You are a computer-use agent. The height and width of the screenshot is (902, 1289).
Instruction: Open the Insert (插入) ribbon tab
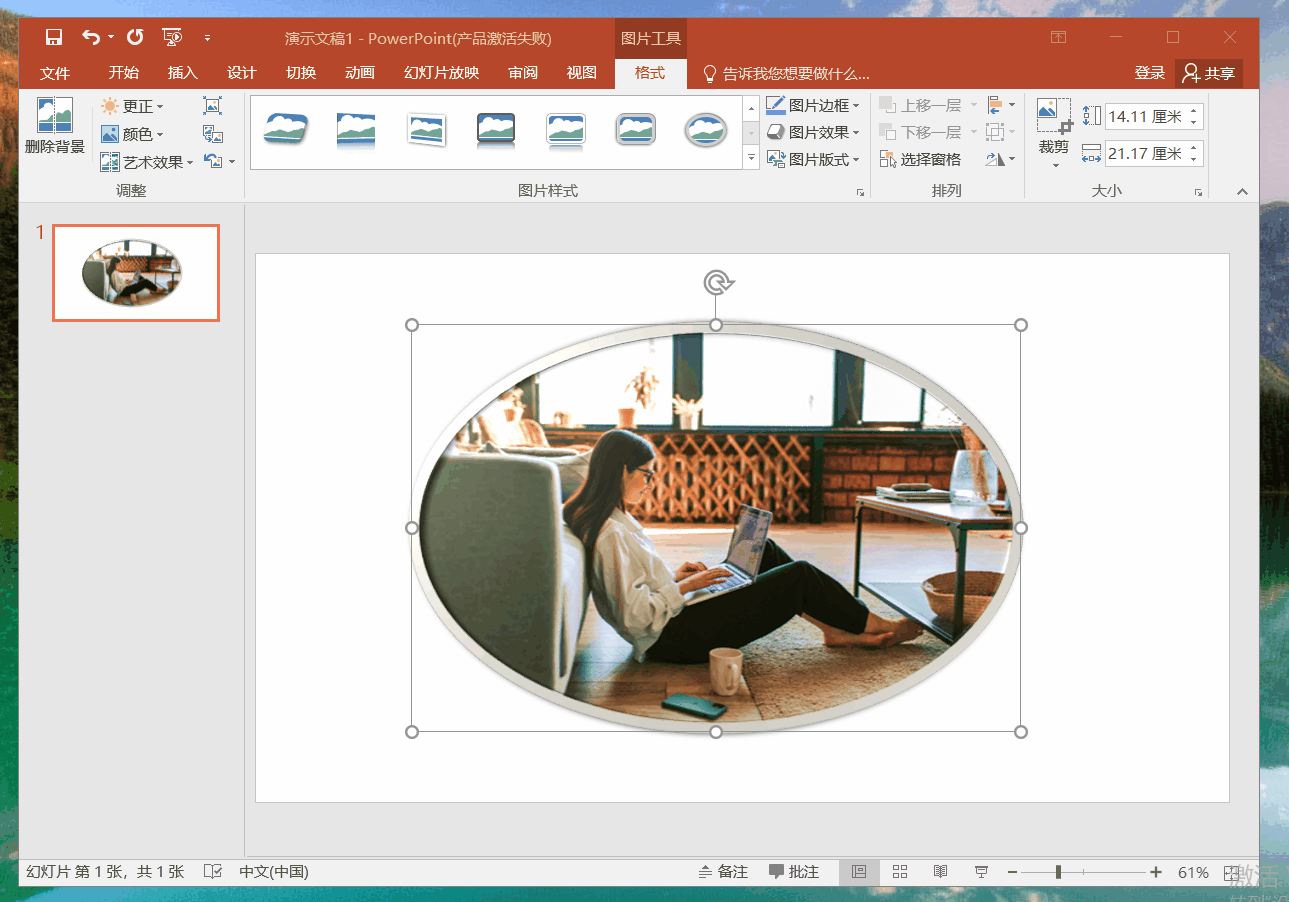tap(183, 73)
